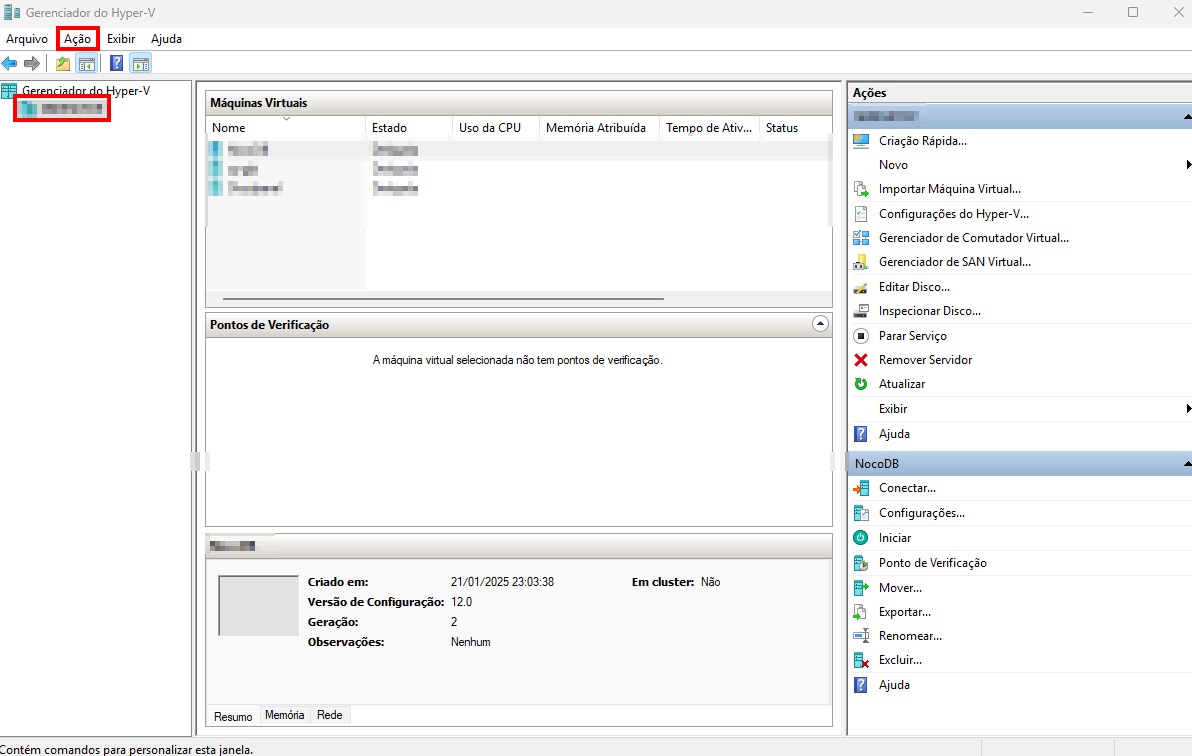Click Iniciar to start NocoDB VM
The height and width of the screenshot is (756, 1192).
894,538
